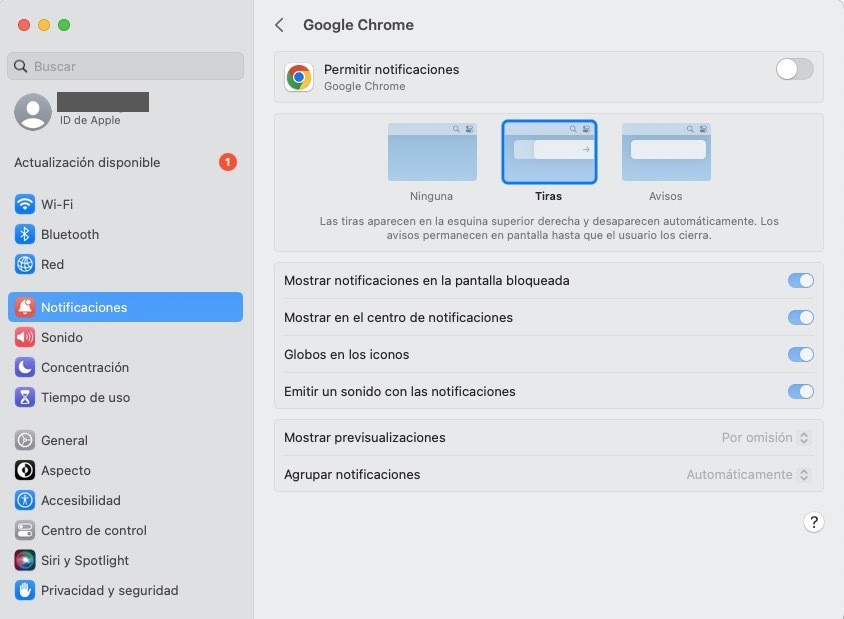Click the Buscar search field
The height and width of the screenshot is (619, 844).
click(125, 66)
